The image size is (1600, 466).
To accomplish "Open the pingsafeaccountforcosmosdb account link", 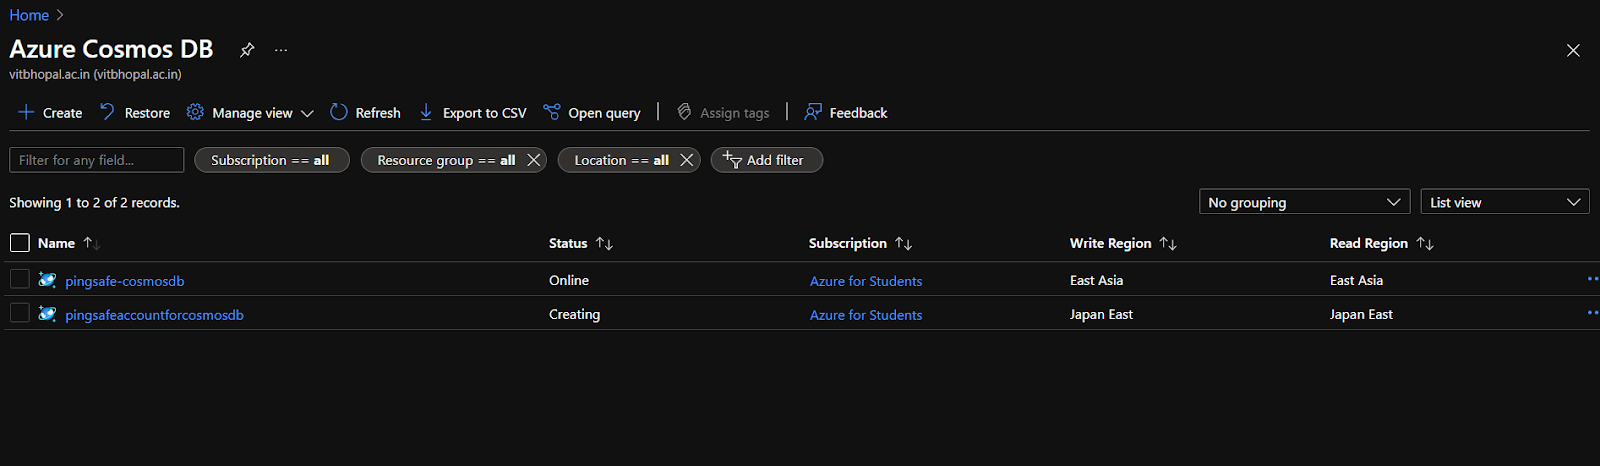I will 154,315.
